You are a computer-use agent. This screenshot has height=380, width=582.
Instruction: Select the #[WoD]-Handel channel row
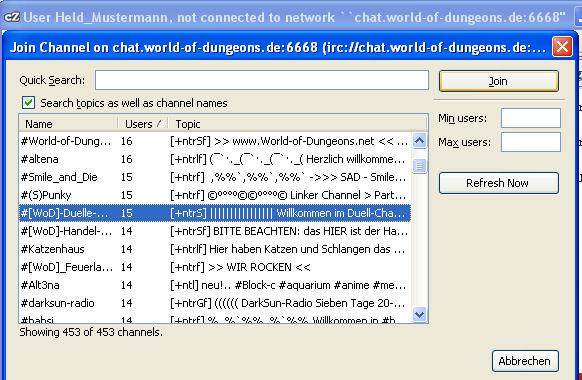[x=215, y=231]
